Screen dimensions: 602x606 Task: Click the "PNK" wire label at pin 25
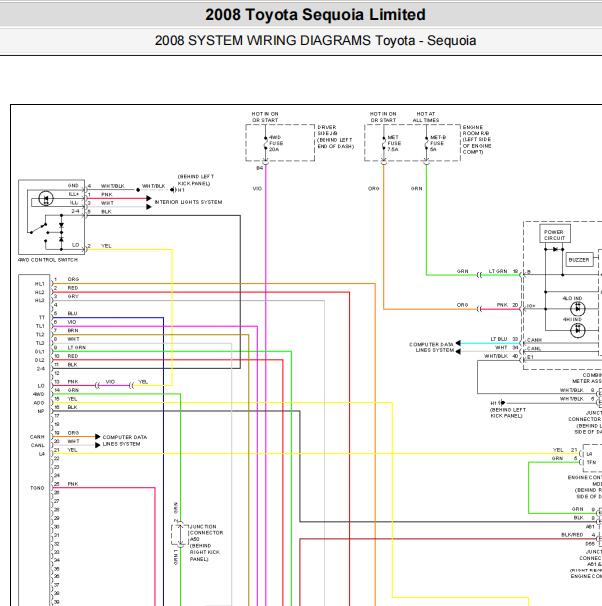[x=73, y=483]
